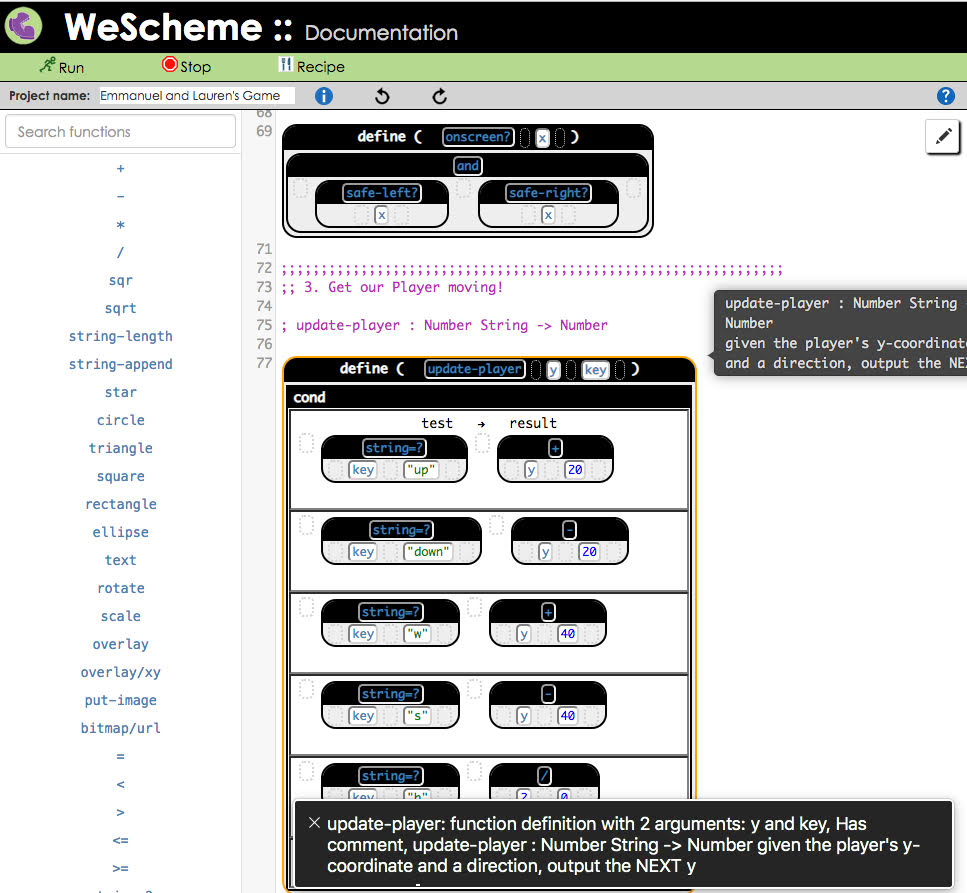Click the Project name input field
This screenshot has height=893, width=967.
tap(196, 96)
